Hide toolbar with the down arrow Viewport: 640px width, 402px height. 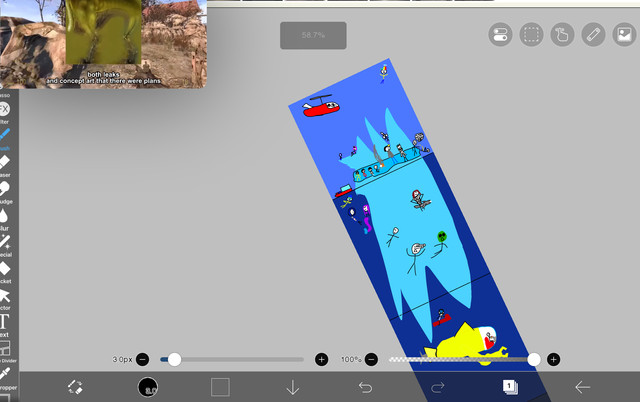pyautogui.click(x=293, y=387)
